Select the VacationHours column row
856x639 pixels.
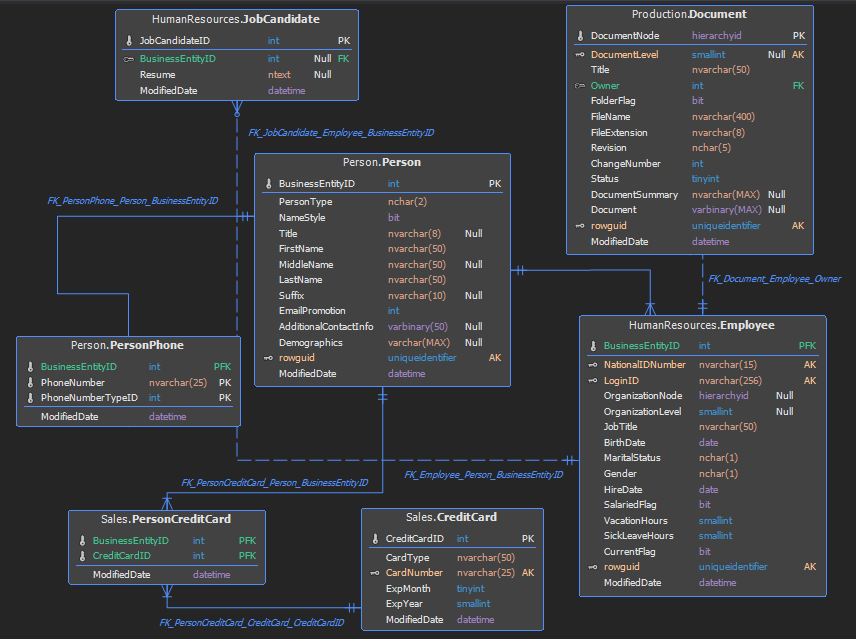pos(702,521)
